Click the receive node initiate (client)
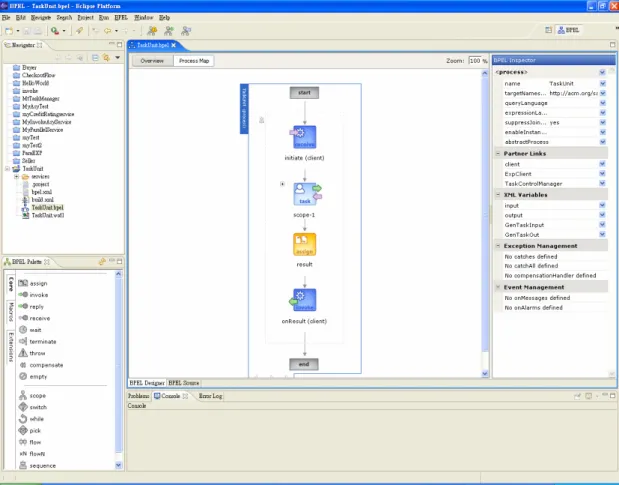 (304, 137)
